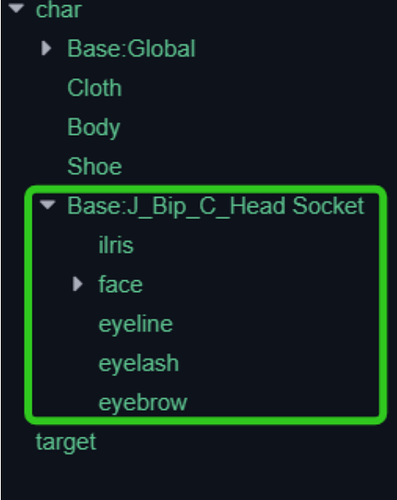Select the ilris object
Image resolution: width=397 pixels, height=500 pixels.
click(x=116, y=245)
